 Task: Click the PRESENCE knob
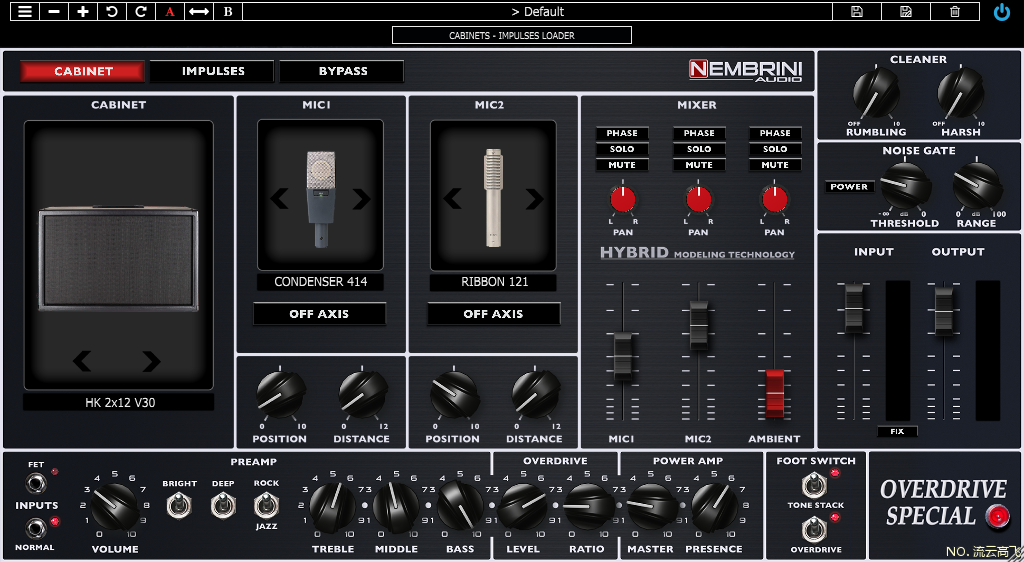click(714, 507)
